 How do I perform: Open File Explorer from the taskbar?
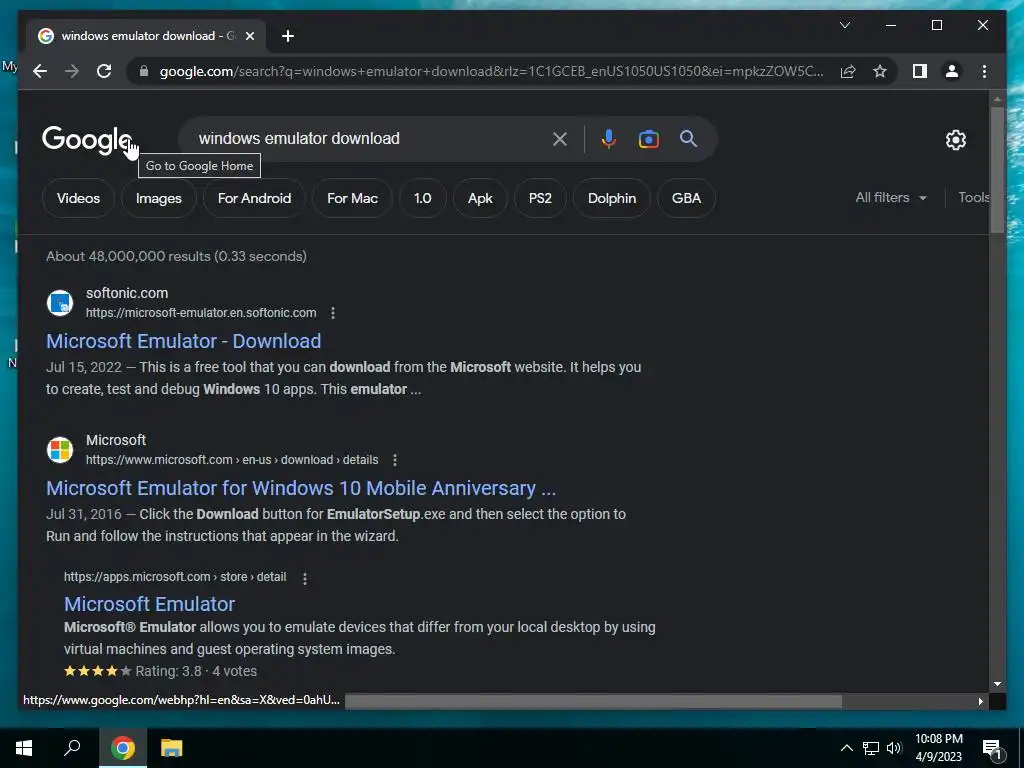pos(172,748)
